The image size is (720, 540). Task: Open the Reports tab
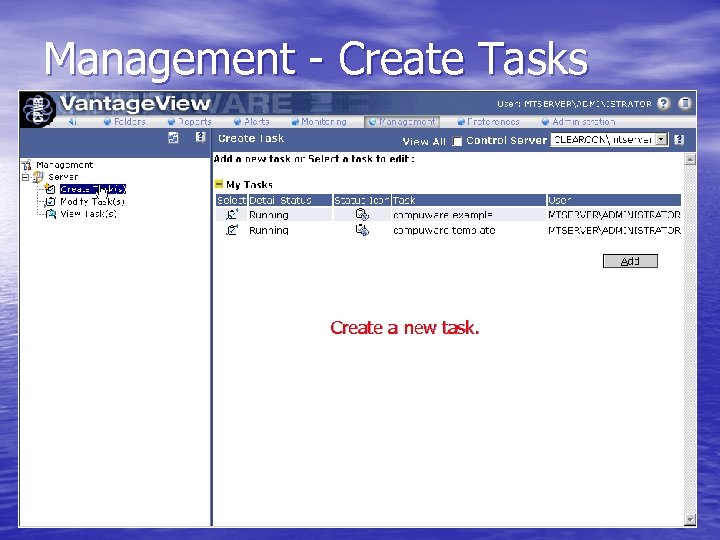tap(190, 122)
